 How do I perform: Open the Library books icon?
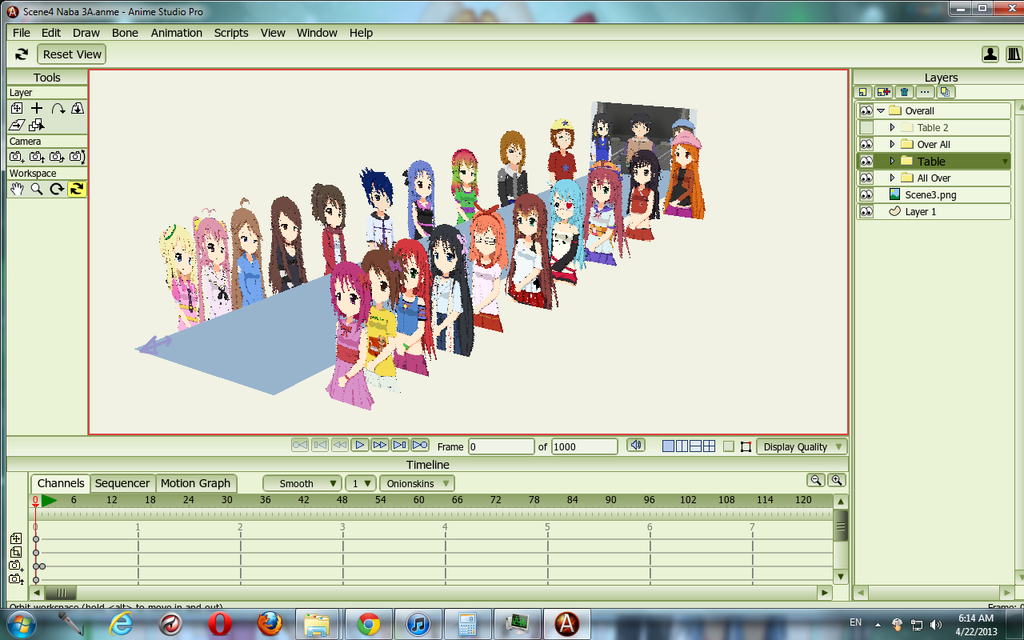pyautogui.click(x=1014, y=54)
